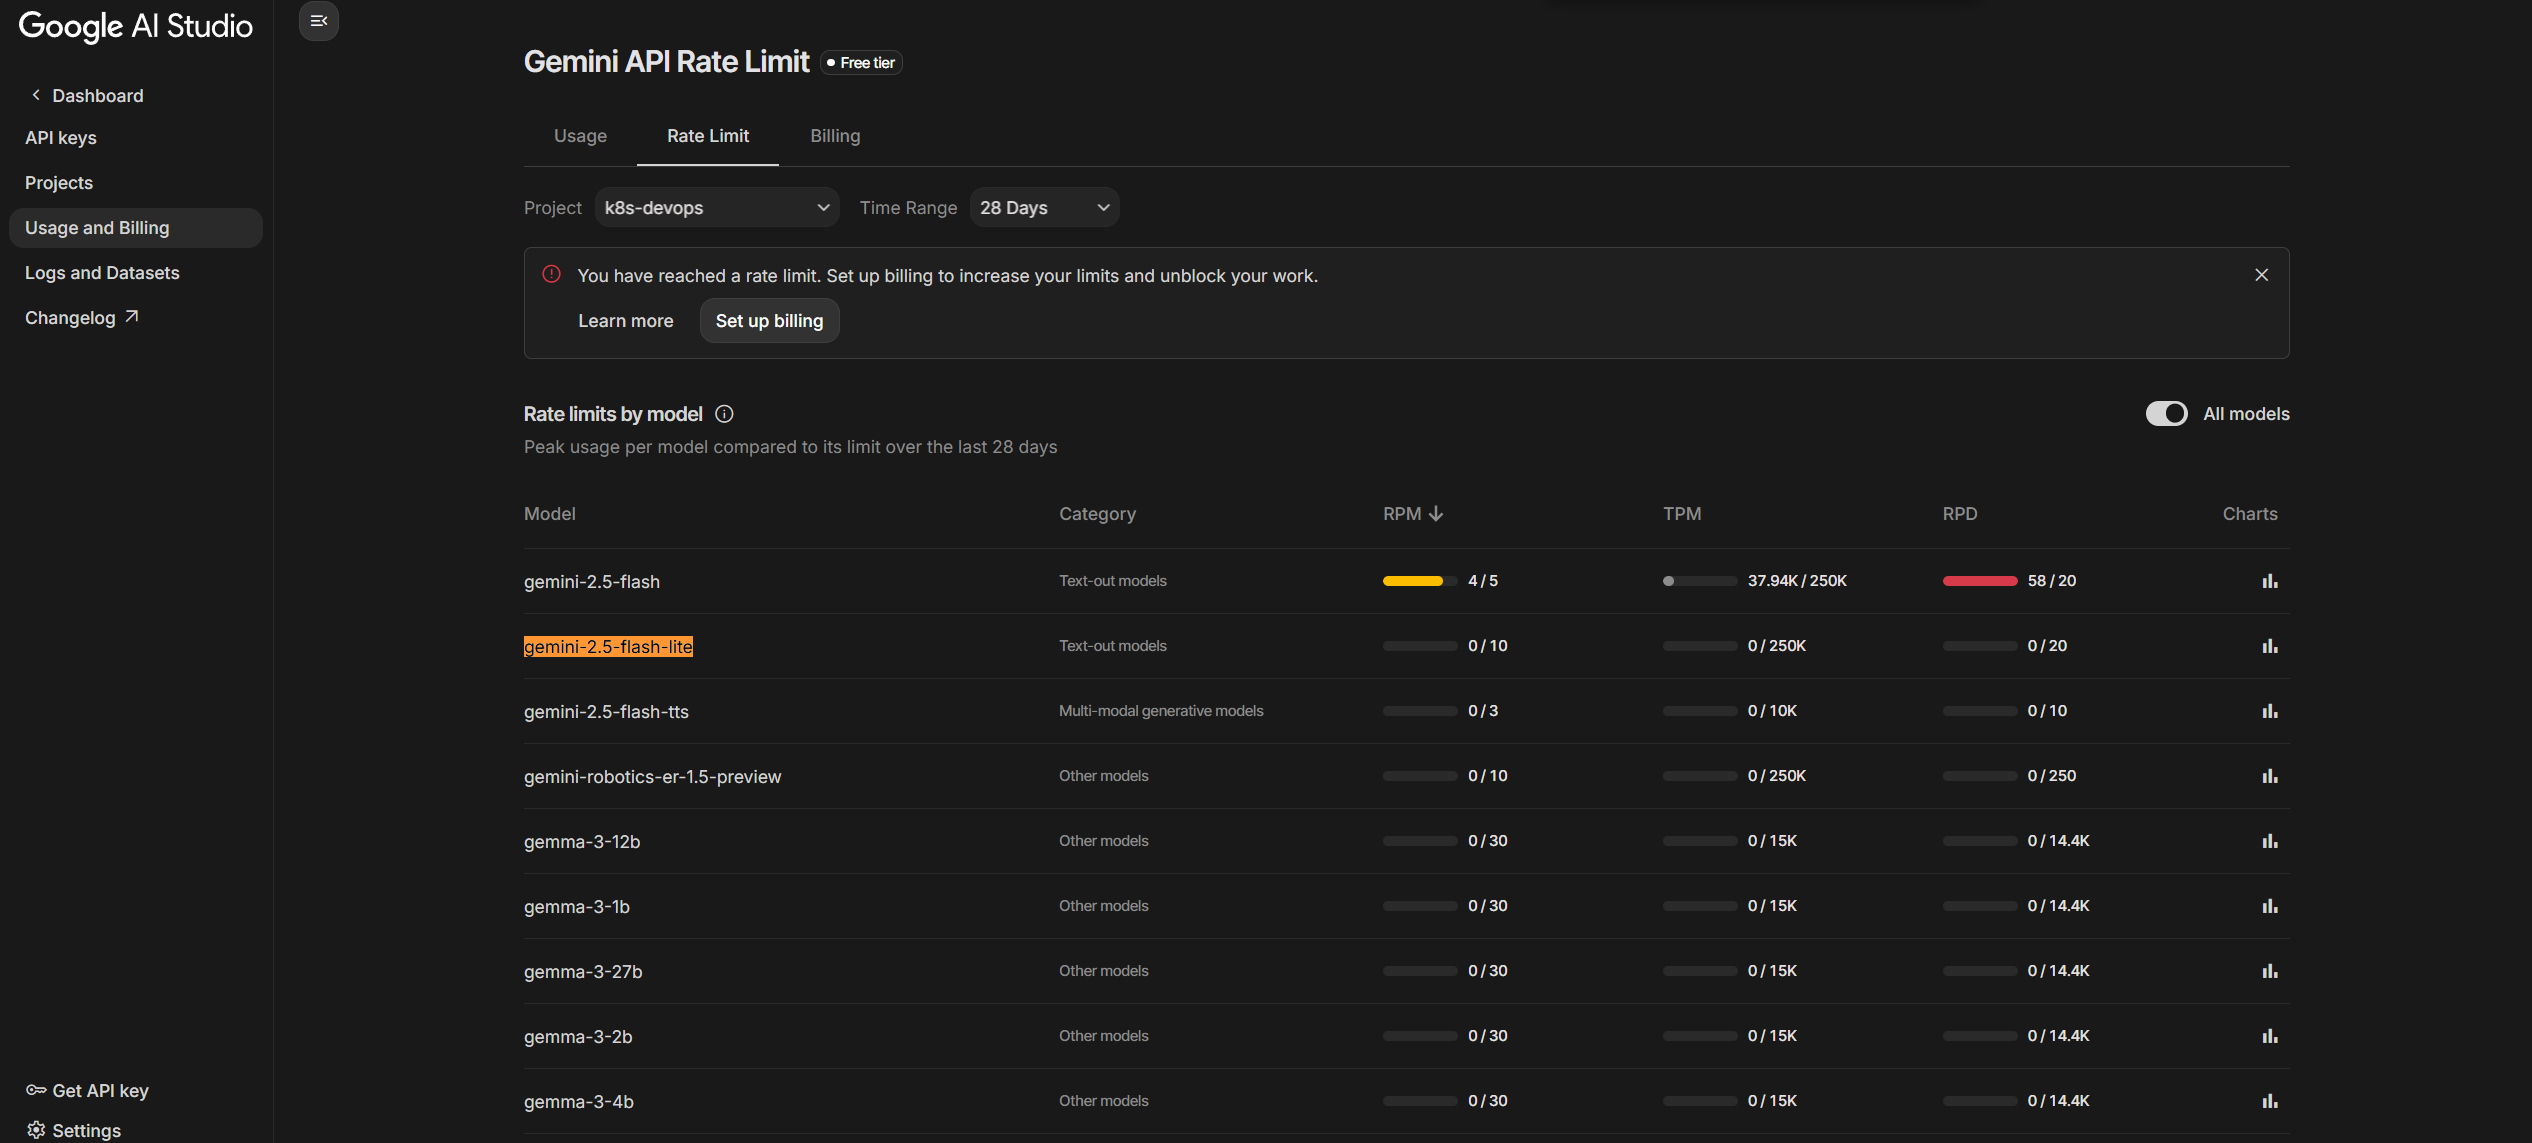Sort table by RPM column arrow
Viewport: 2532px width, 1143px height.
[1436, 514]
